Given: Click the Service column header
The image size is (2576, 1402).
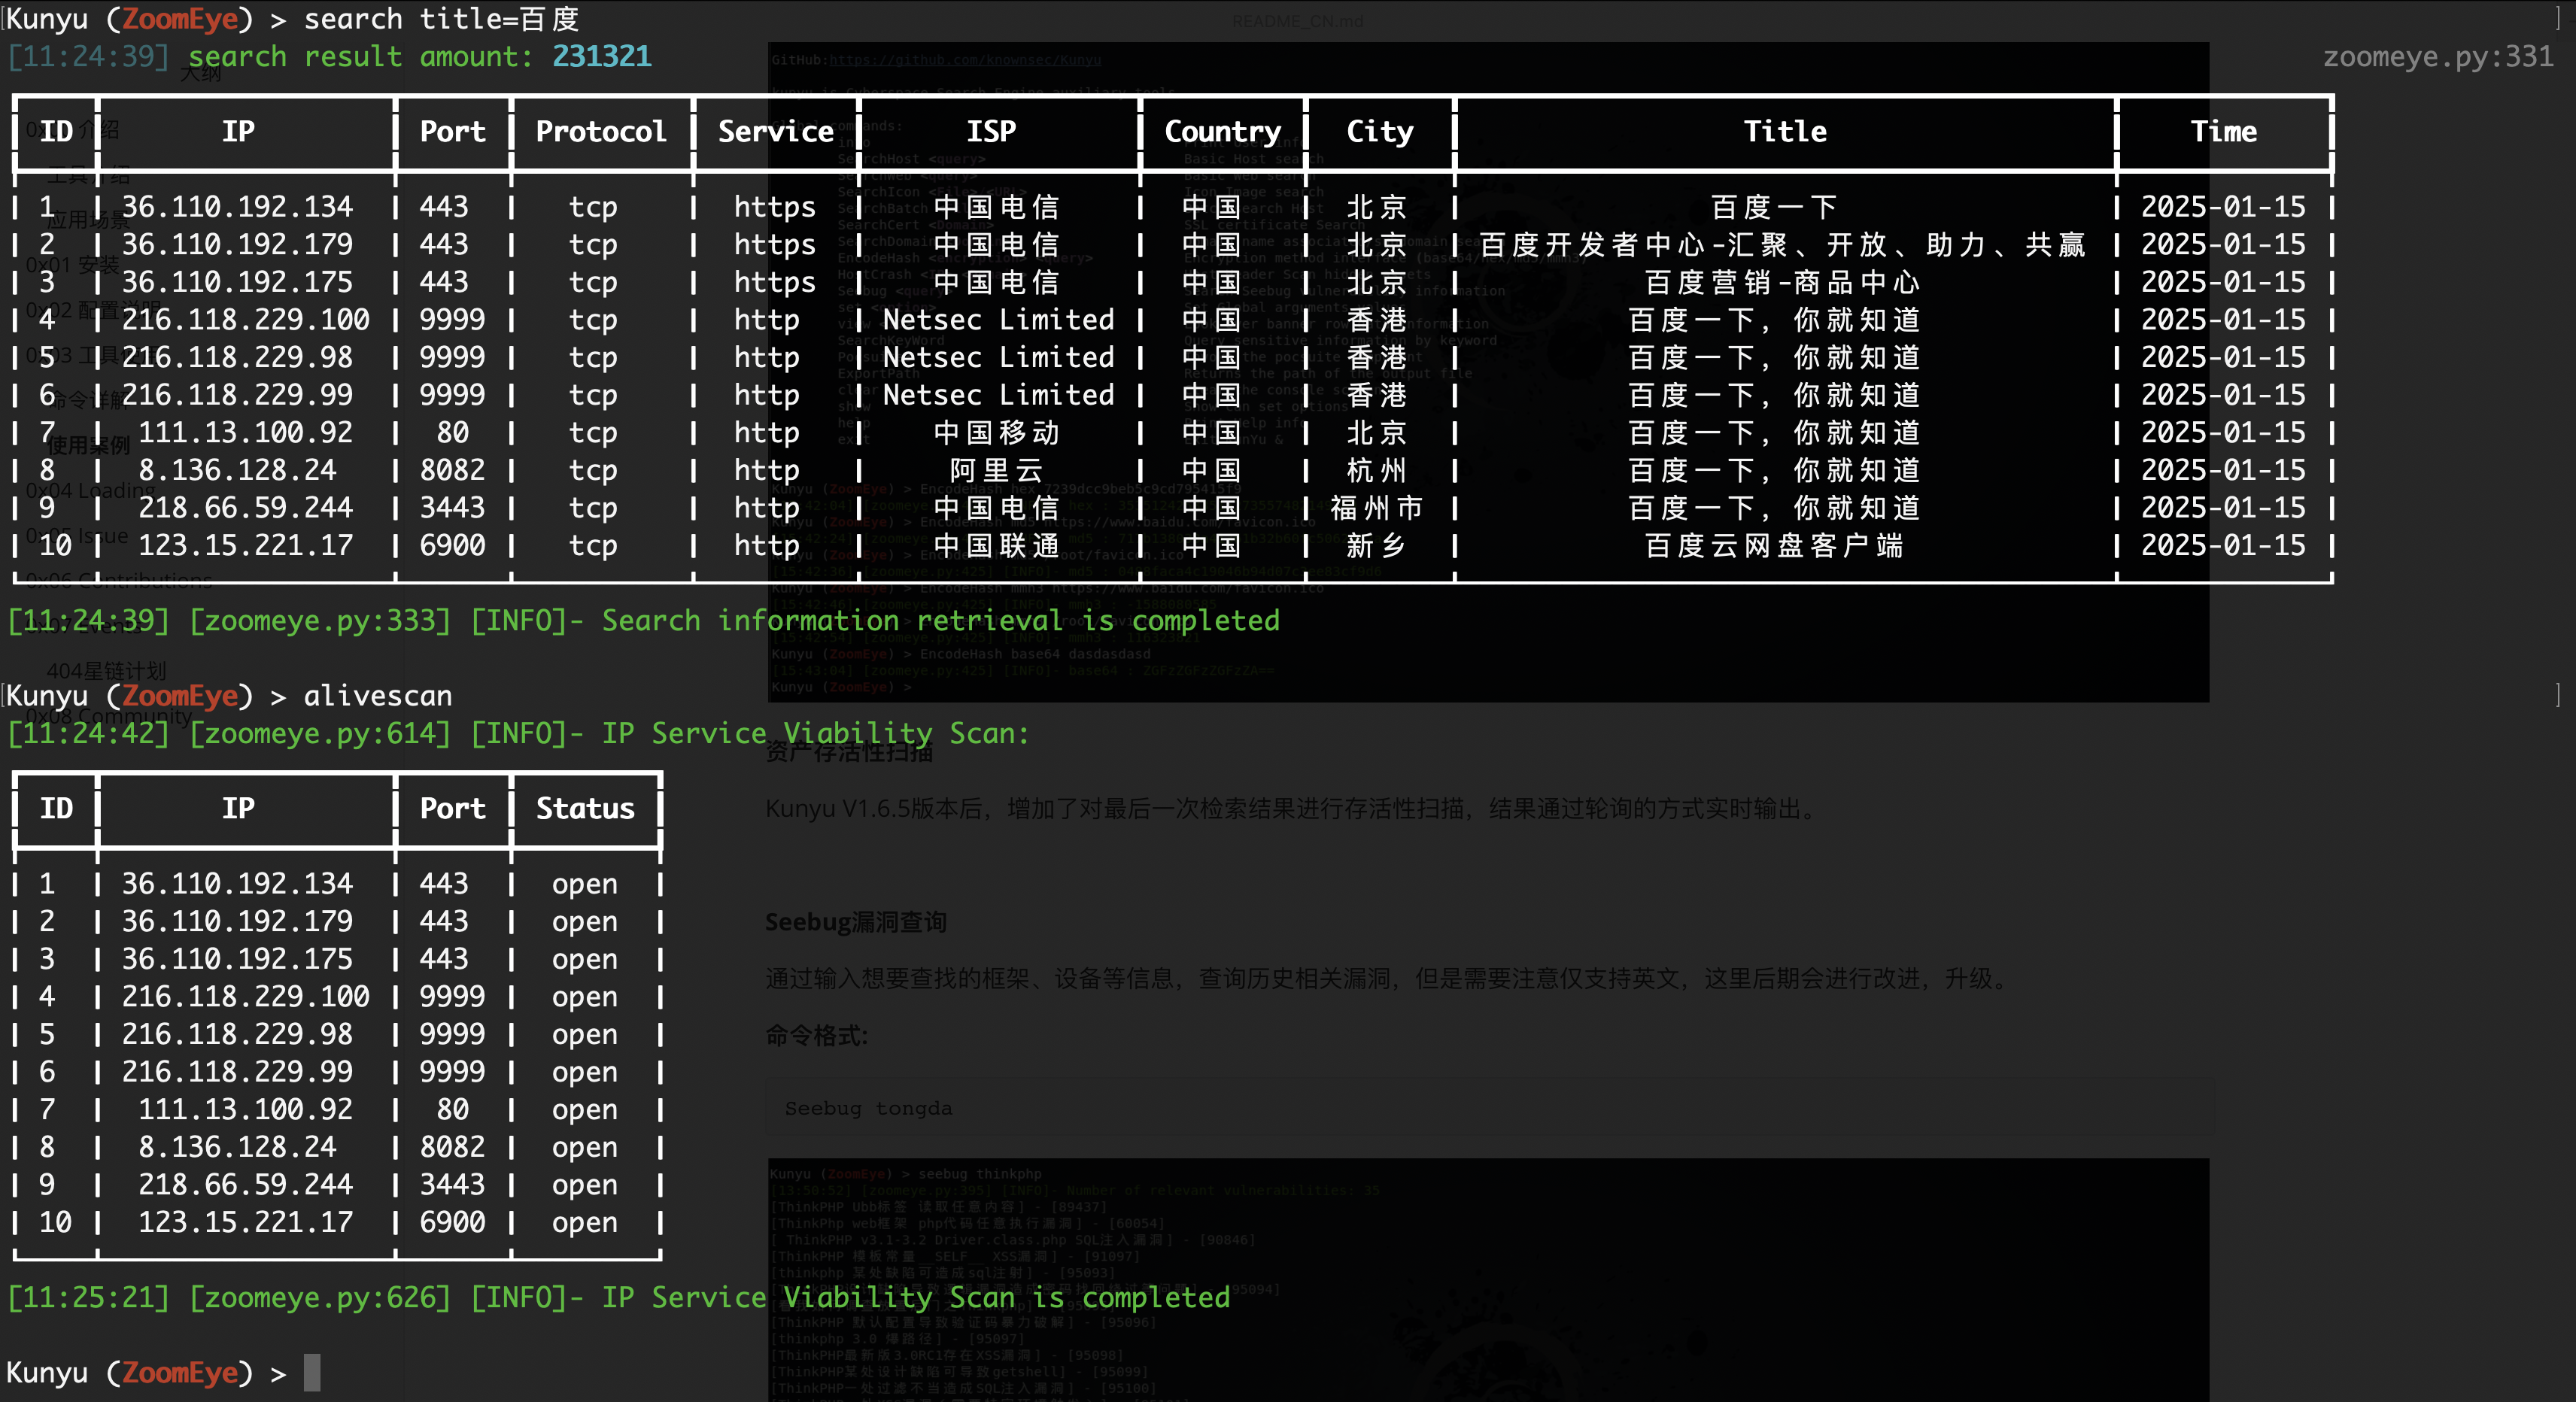Looking at the screenshot, I should coord(775,131).
